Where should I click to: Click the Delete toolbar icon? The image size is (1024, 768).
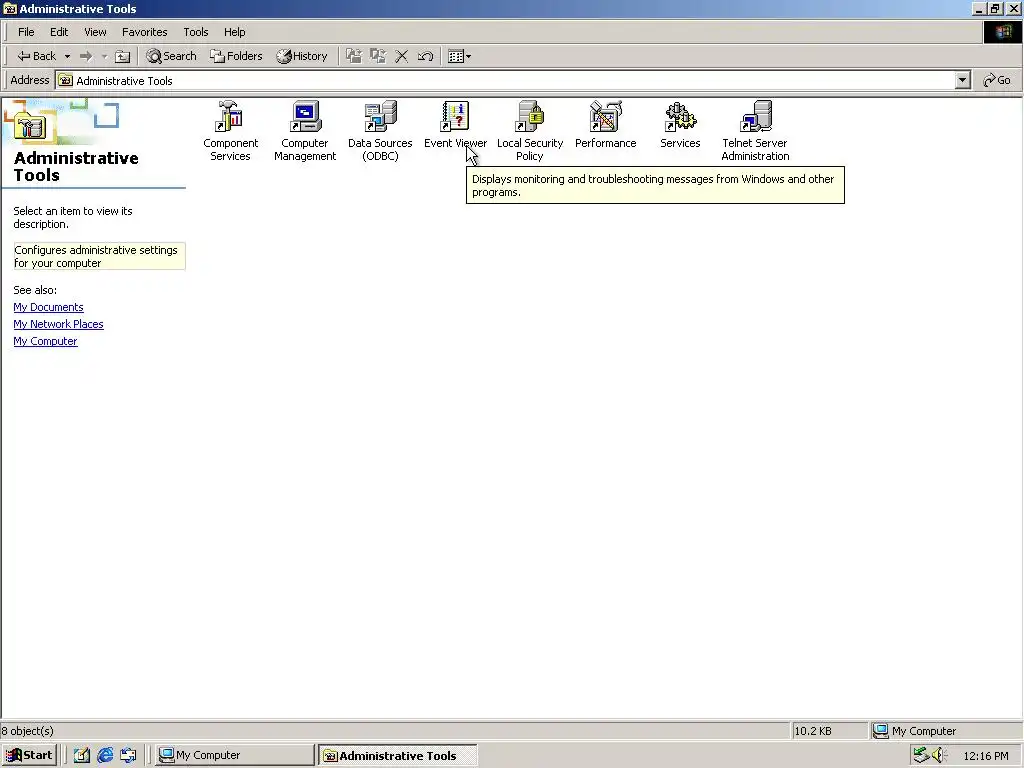coord(402,56)
